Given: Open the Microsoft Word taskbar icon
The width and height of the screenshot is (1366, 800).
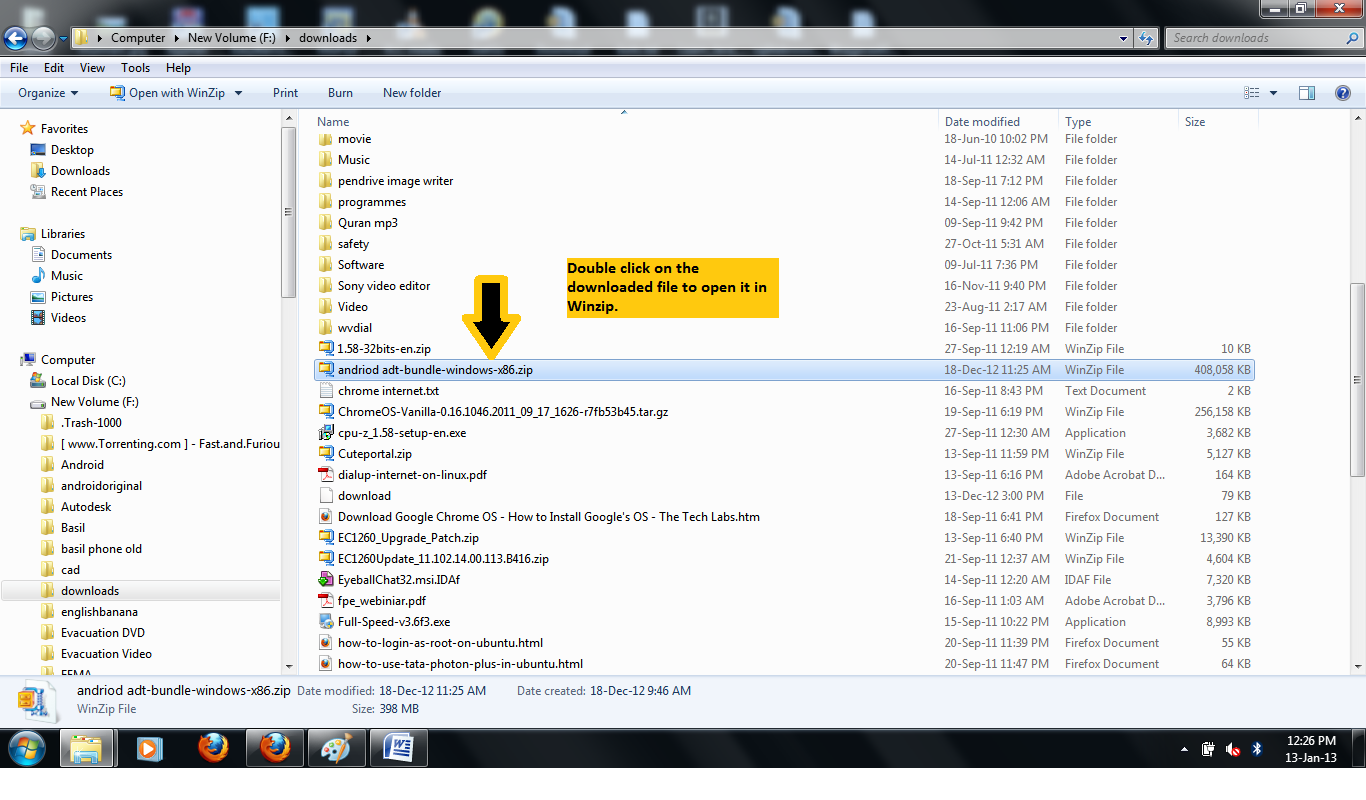Looking at the screenshot, I should pos(398,748).
